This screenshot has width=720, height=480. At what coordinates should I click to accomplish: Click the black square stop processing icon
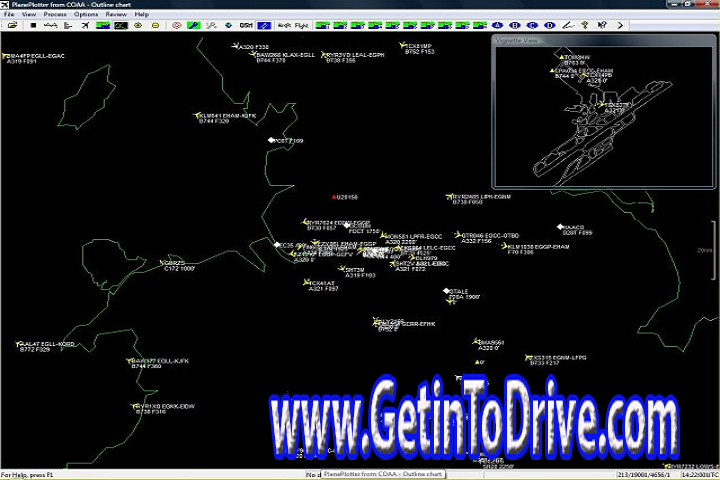33,25
